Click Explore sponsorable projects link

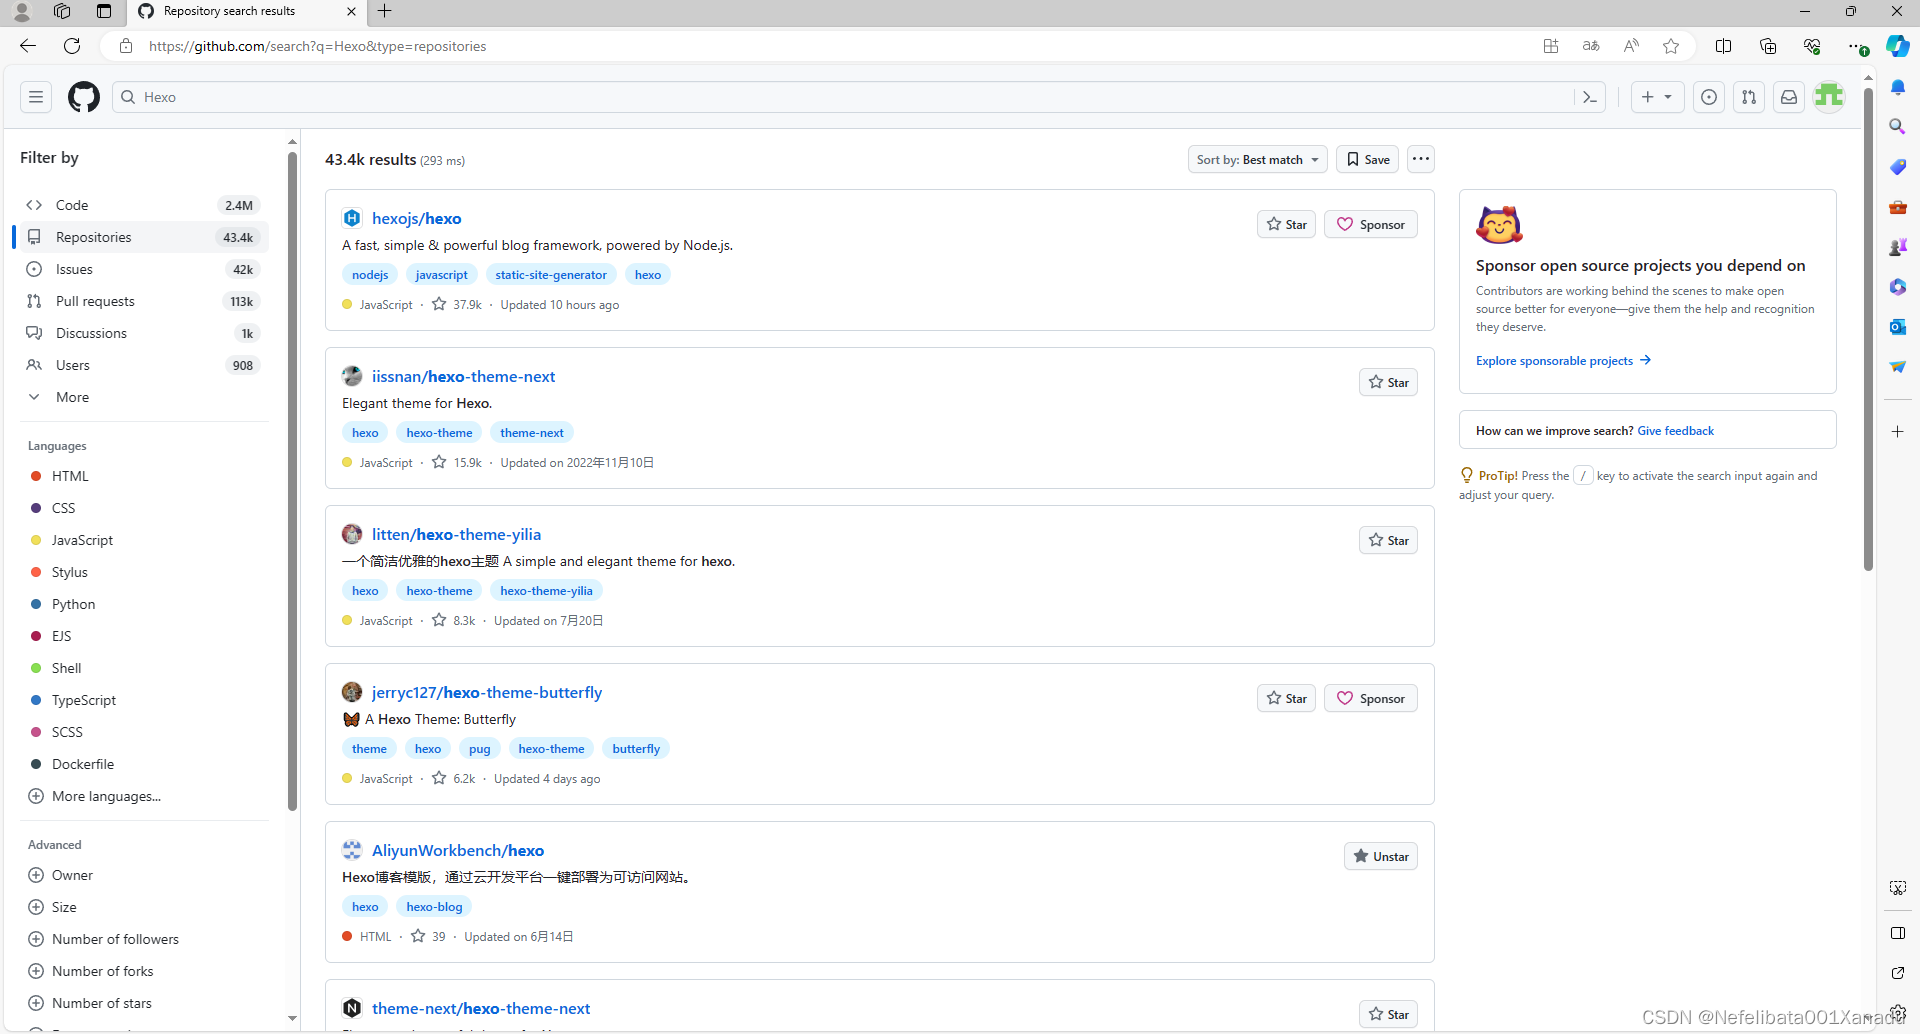click(x=1563, y=361)
